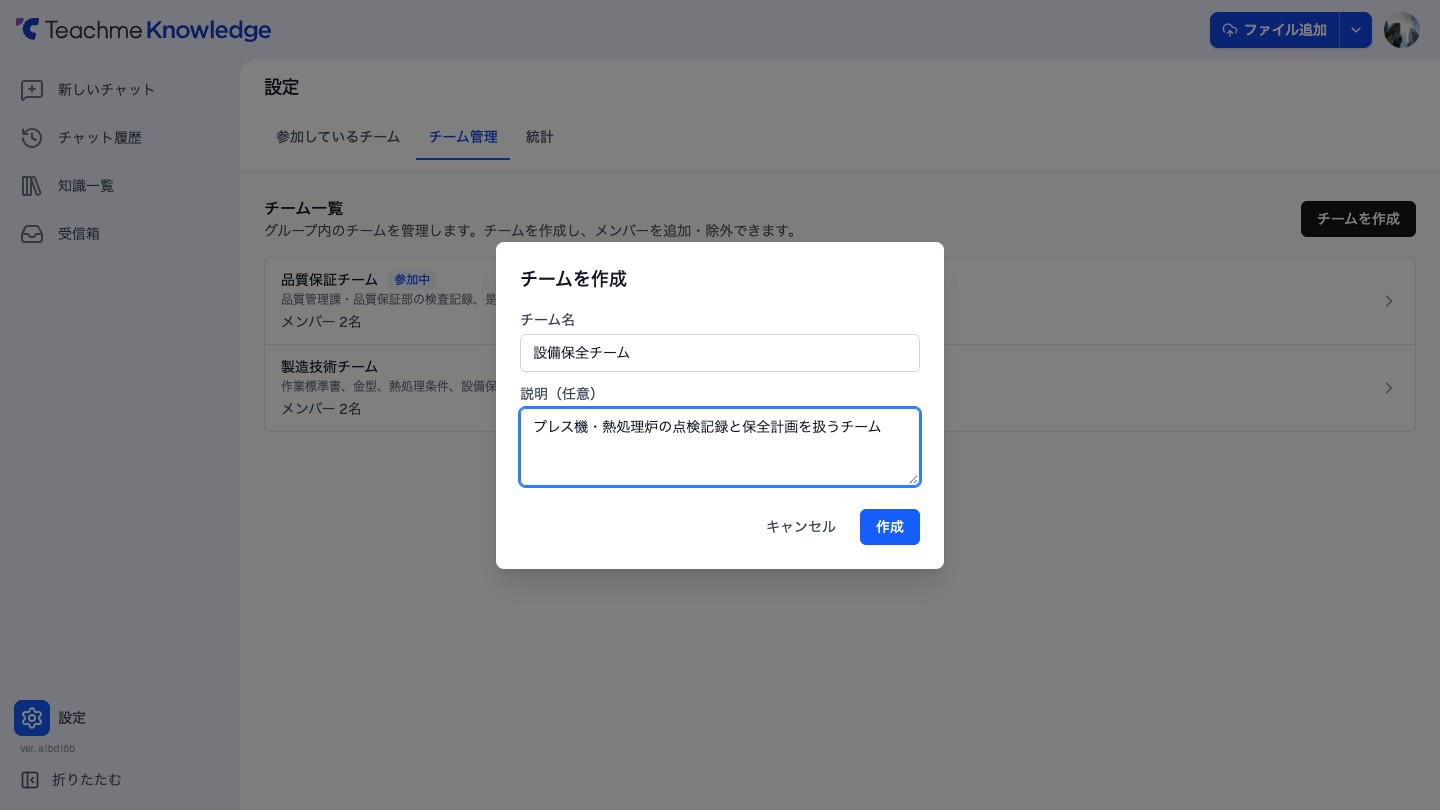The image size is (1440, 810).
Task: Click the textarea resize handle corner
Action: click(x=913, y=479)
